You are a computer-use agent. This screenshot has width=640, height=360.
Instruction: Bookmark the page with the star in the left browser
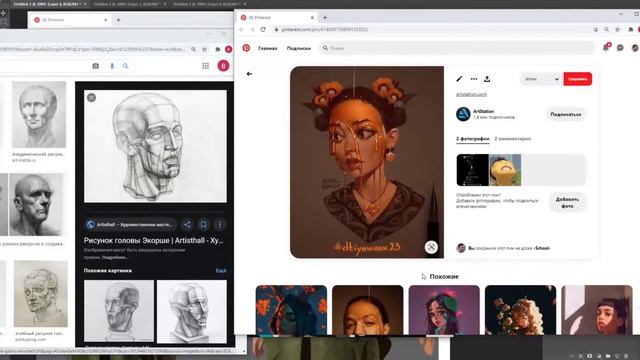click(204, 49)
